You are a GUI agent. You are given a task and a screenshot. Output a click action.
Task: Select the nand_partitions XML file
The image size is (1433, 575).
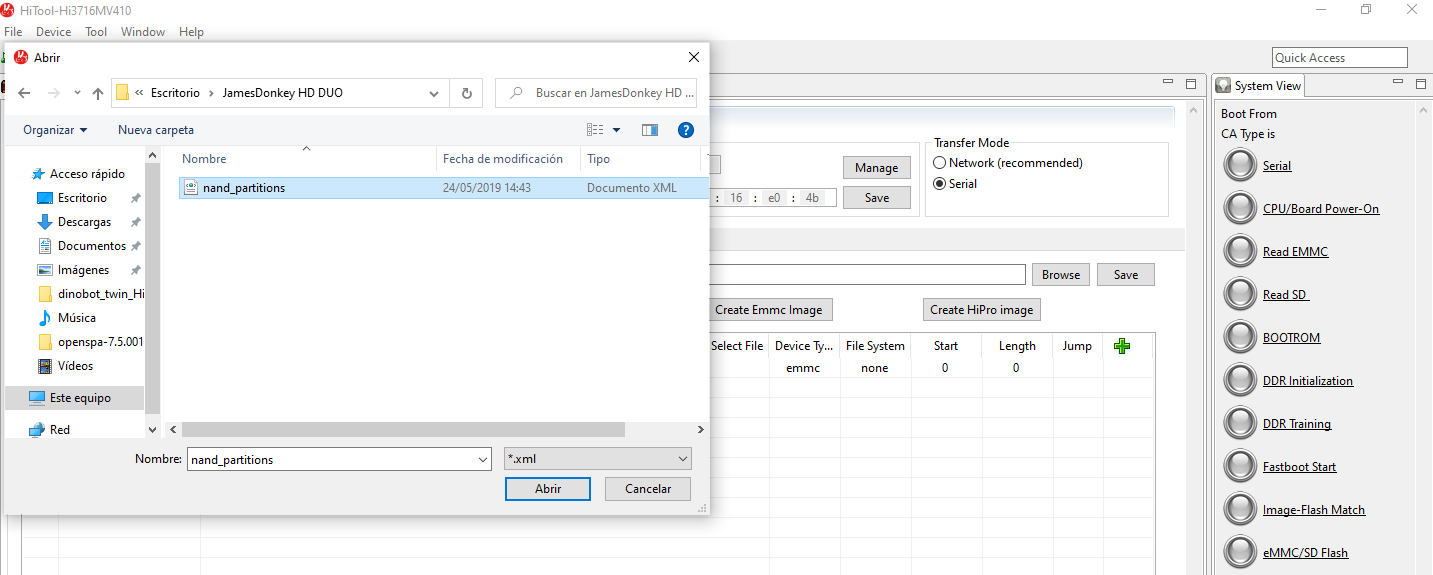[244, 188]
